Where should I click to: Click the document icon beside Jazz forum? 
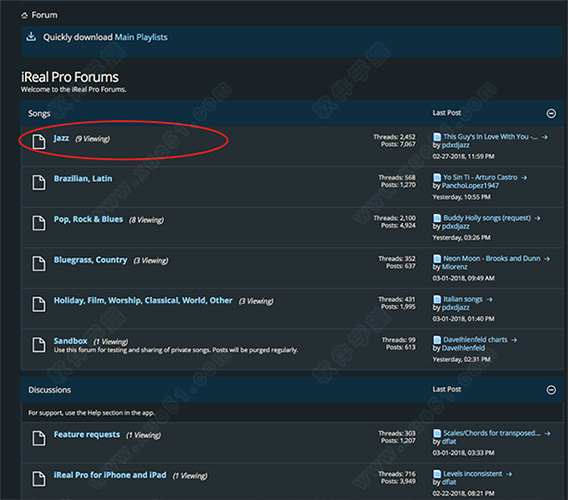click(39, 141)
